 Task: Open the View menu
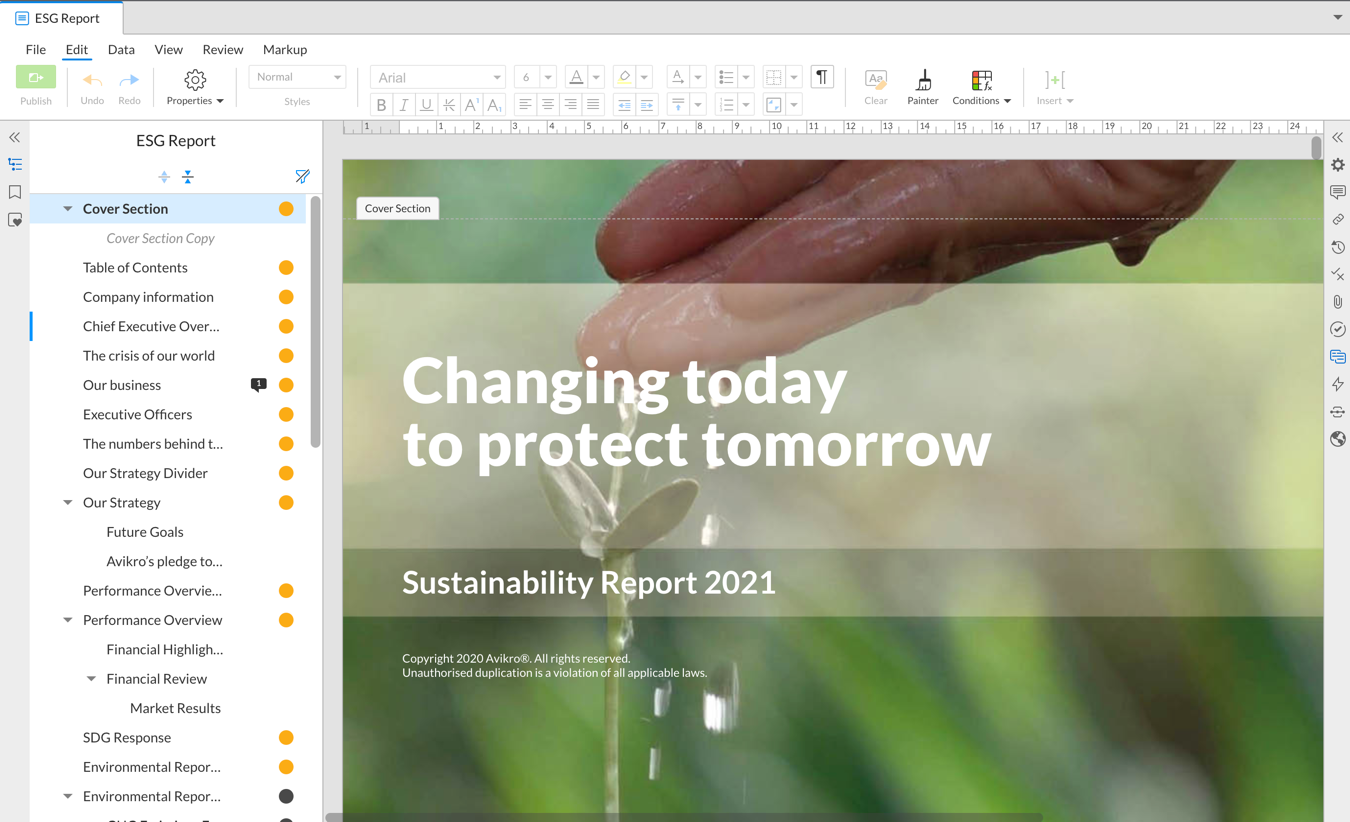(168, 49)
